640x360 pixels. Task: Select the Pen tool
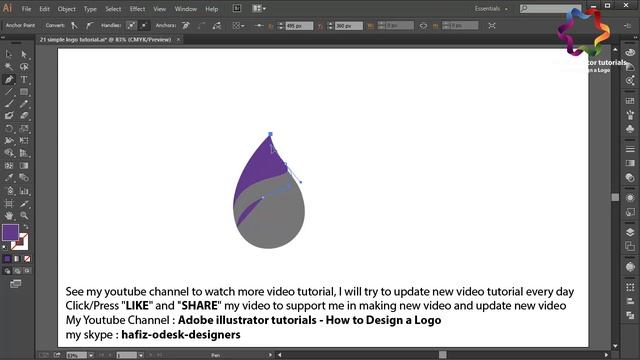pyautogui.click(x=9, y=79)
